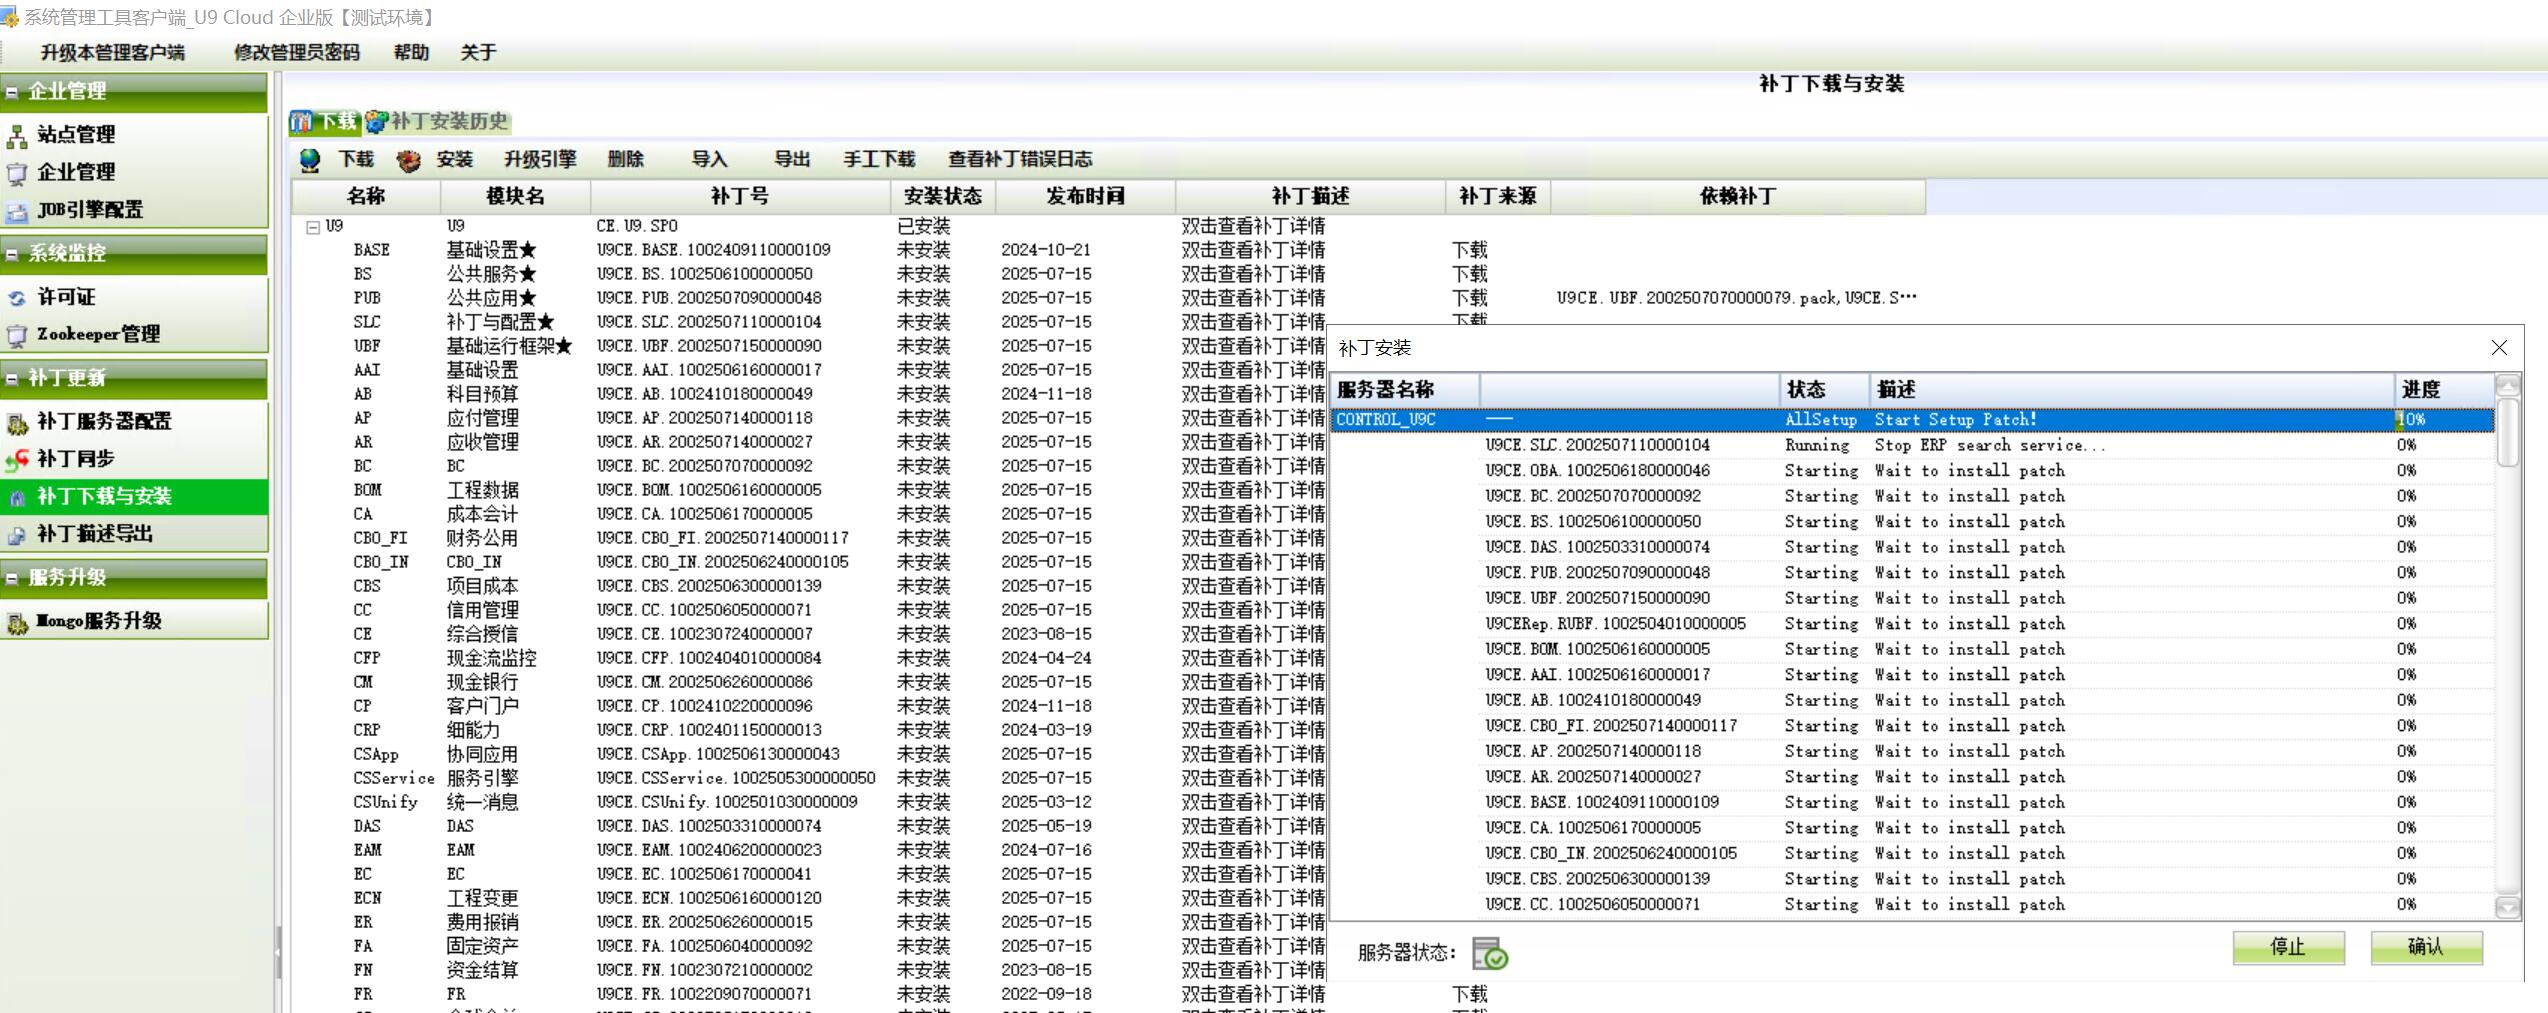2548x1013 pixels.
Task: Click the 补丁安装 list scrollbar thumb
Action: point(2507,432)
